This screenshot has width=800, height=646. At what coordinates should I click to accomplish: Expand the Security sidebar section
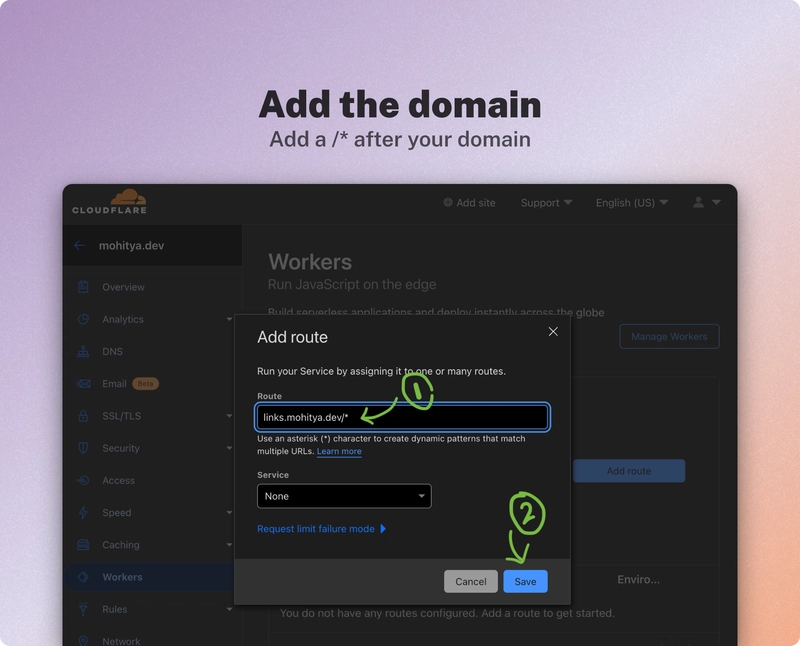pyautogui.click(x=229, y=448)
